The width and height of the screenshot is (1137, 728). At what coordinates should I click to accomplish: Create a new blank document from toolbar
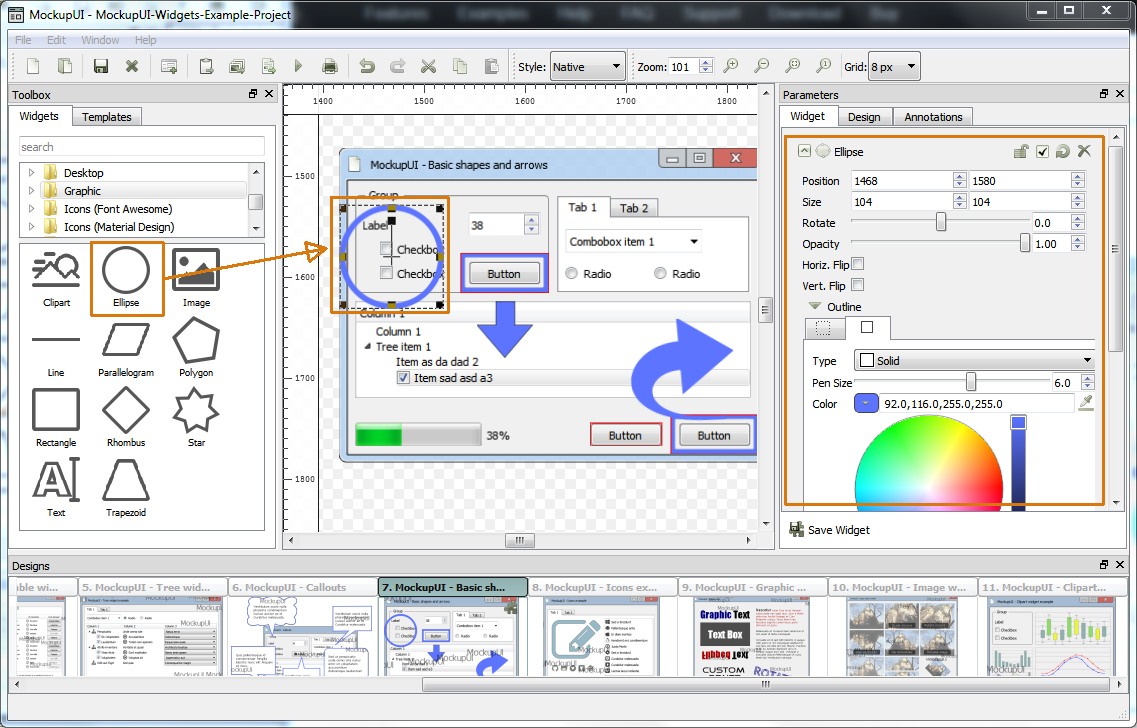(x=33, y=67)
